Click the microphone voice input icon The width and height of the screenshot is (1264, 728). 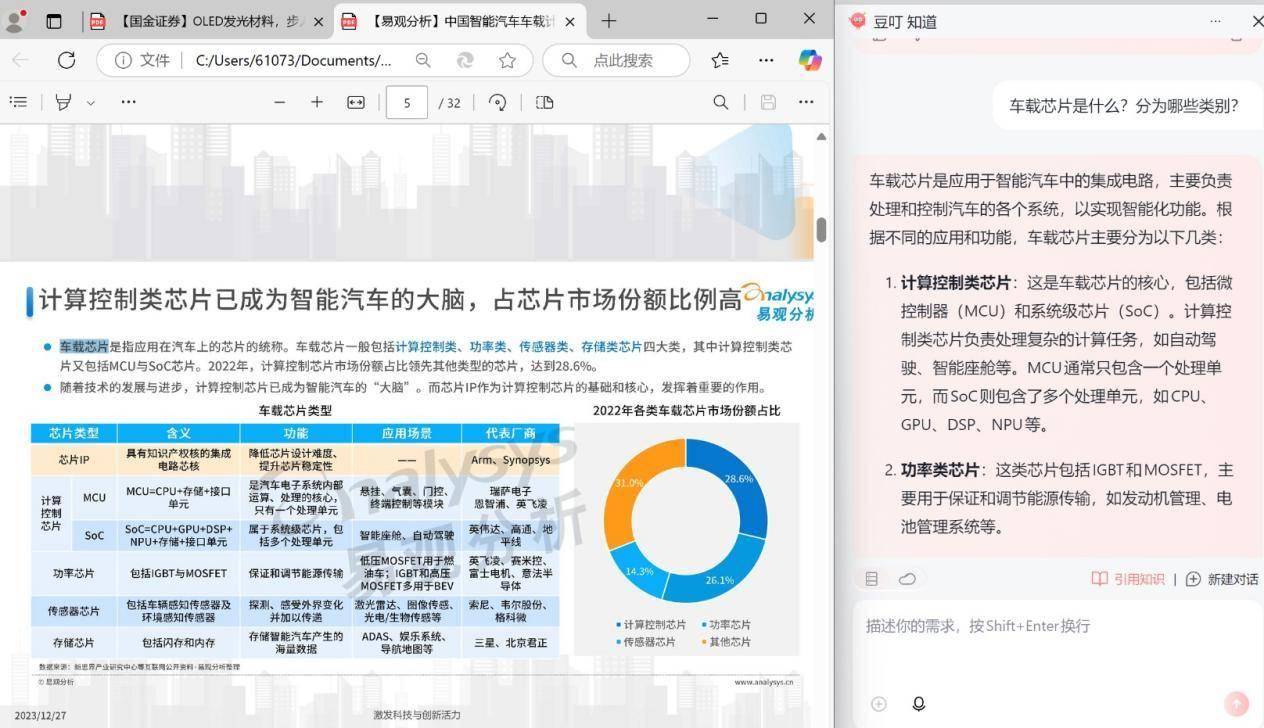tap(918, 704)
